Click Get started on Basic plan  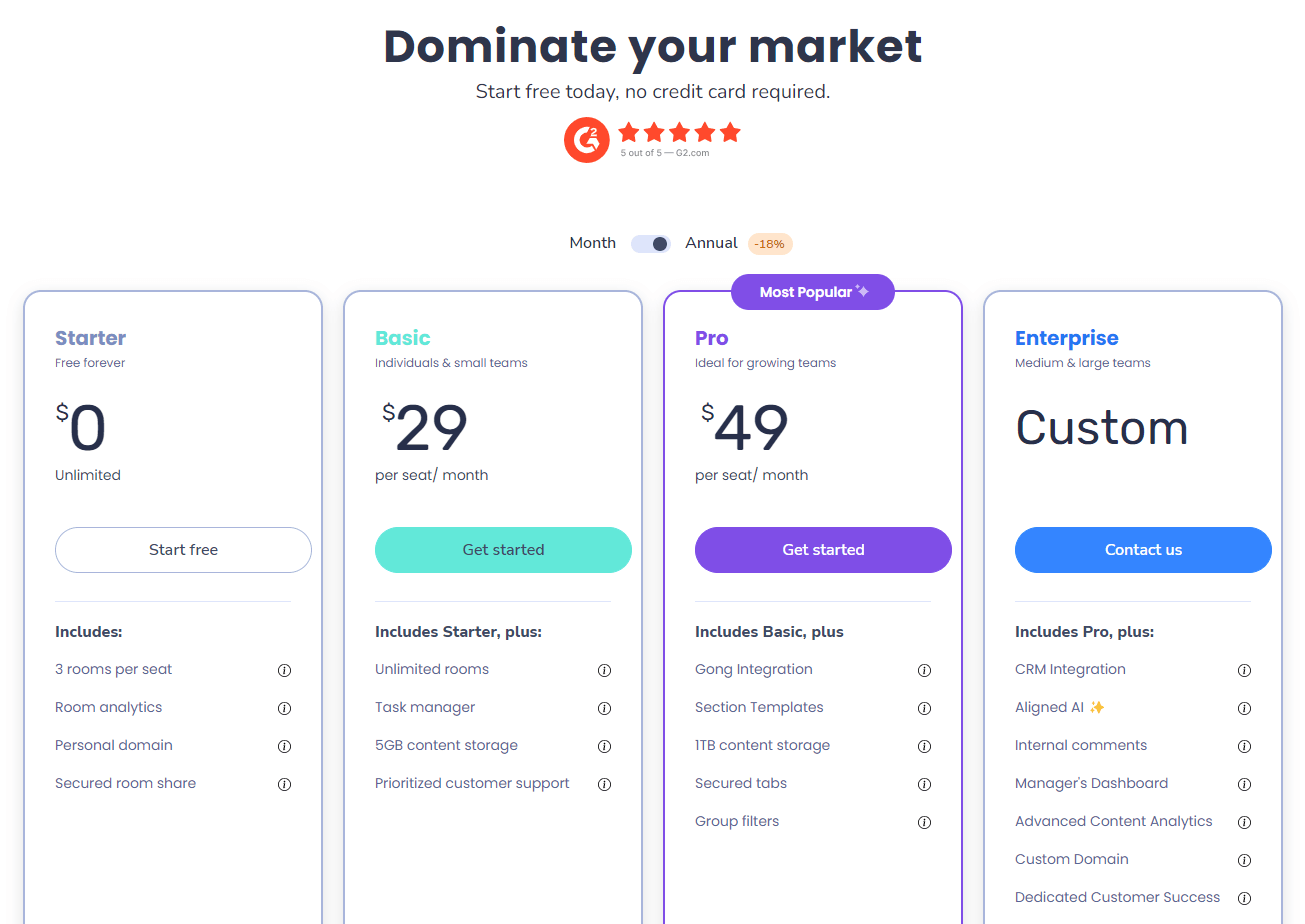(x=503, y=550)
